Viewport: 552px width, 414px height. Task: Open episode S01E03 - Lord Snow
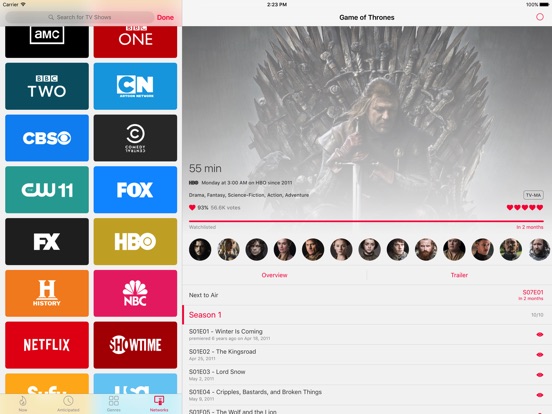click(x=367, y=375)
